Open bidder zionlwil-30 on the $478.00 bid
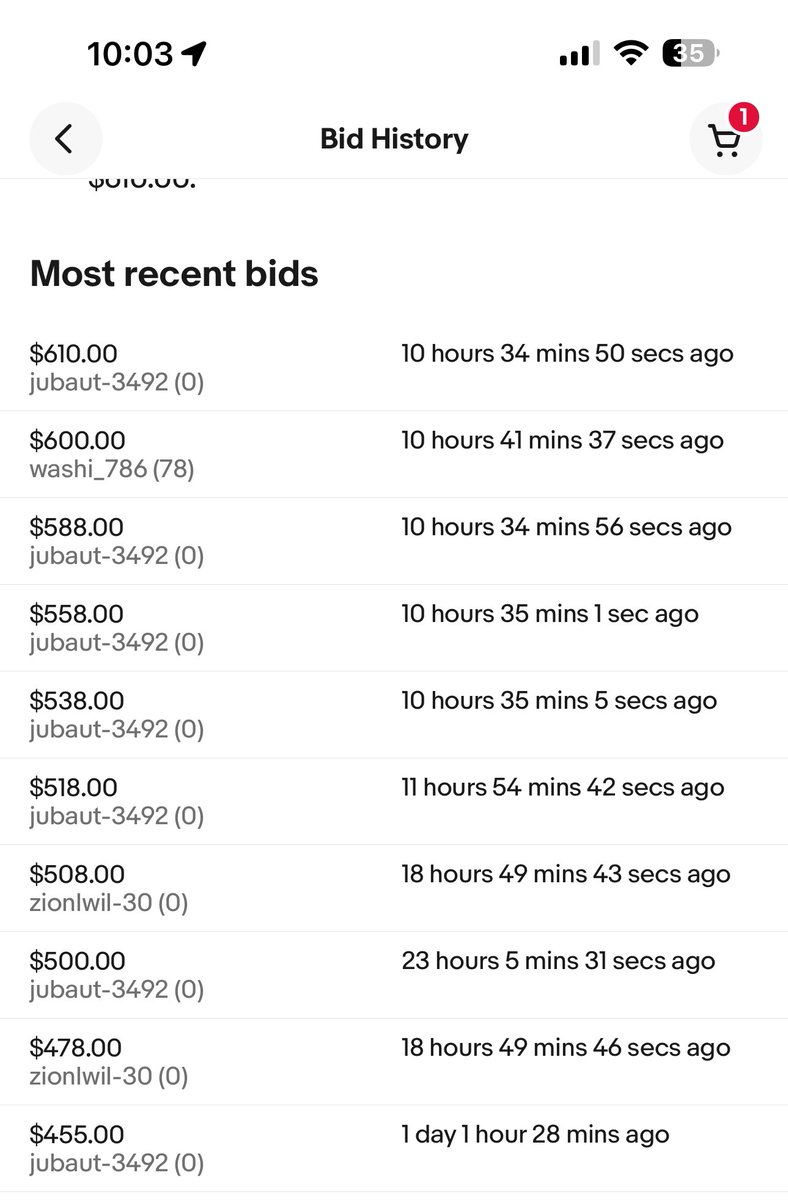This screenshot has height=1200, width=788. pyautogui.click(x=109, y=1077)
